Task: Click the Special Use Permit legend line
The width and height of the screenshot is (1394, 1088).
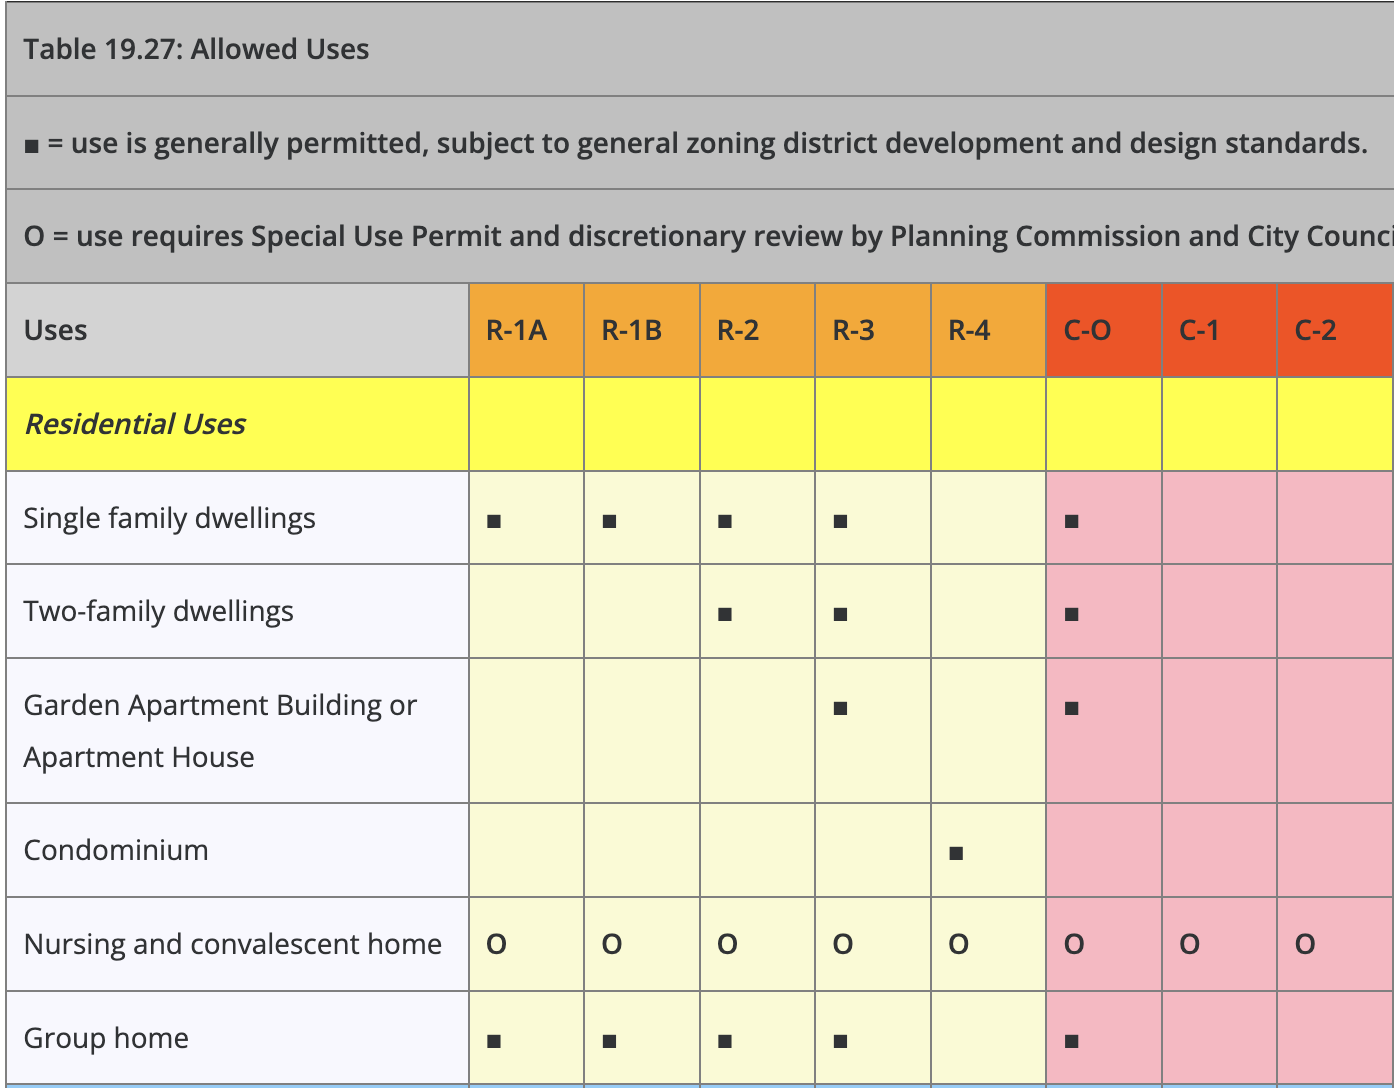Action: (x=708, y=236)
